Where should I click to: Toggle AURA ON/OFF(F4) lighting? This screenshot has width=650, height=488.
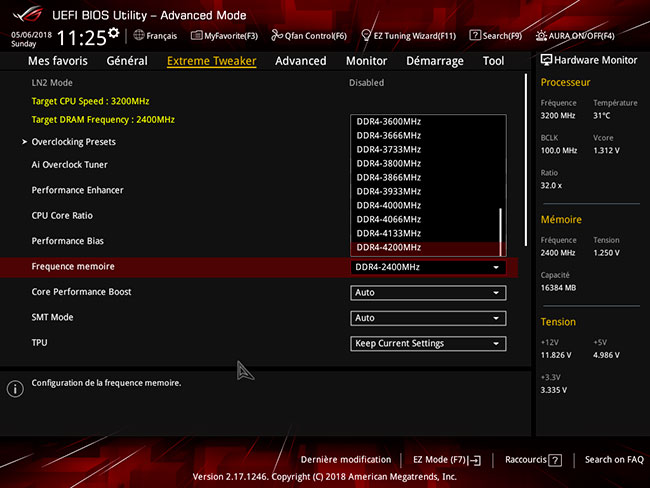pos(575,36)
